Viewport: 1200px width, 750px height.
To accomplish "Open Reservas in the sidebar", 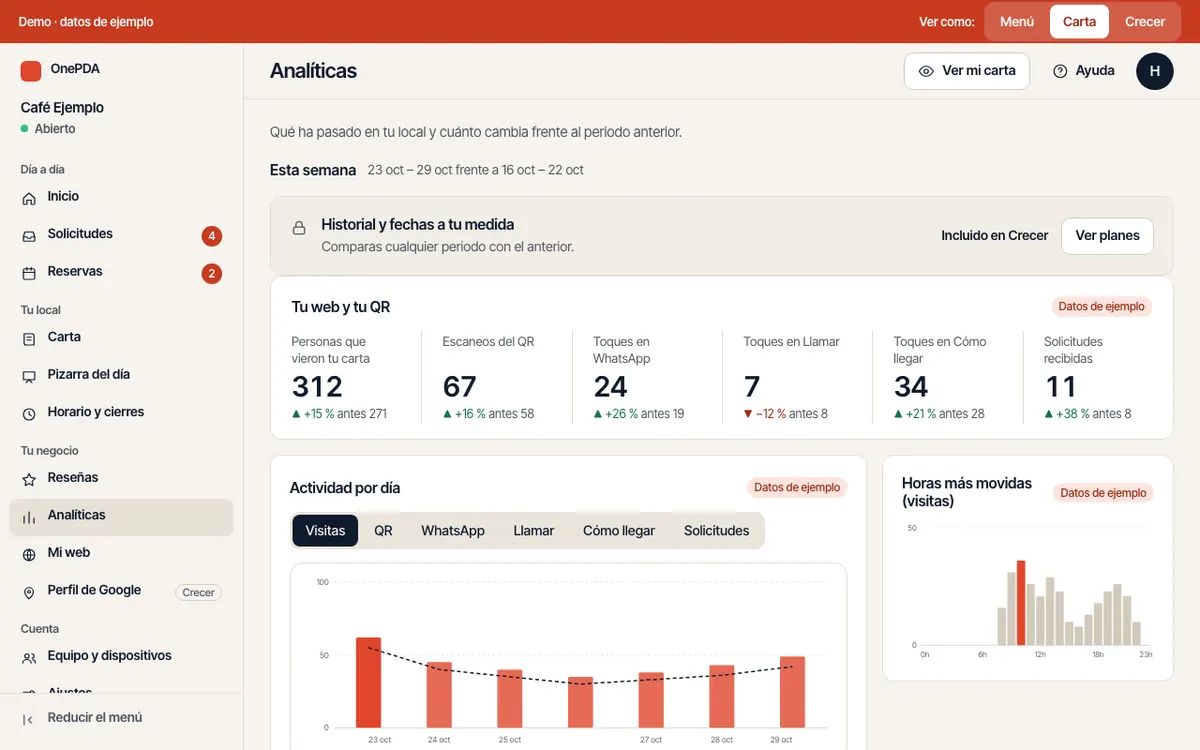I will [x=121, y=272].
